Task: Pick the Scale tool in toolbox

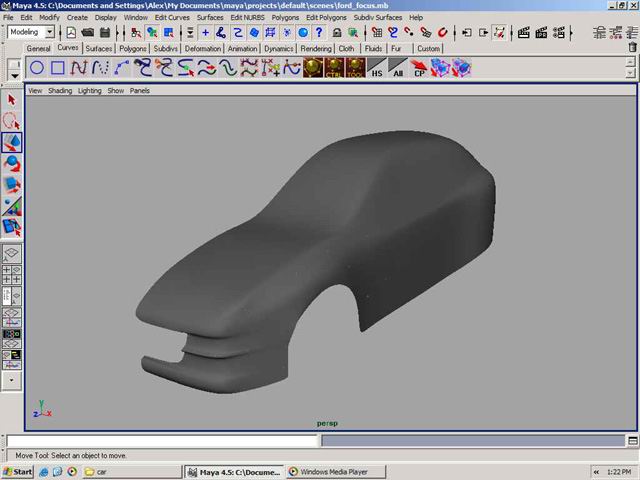Action: (12, 185)
